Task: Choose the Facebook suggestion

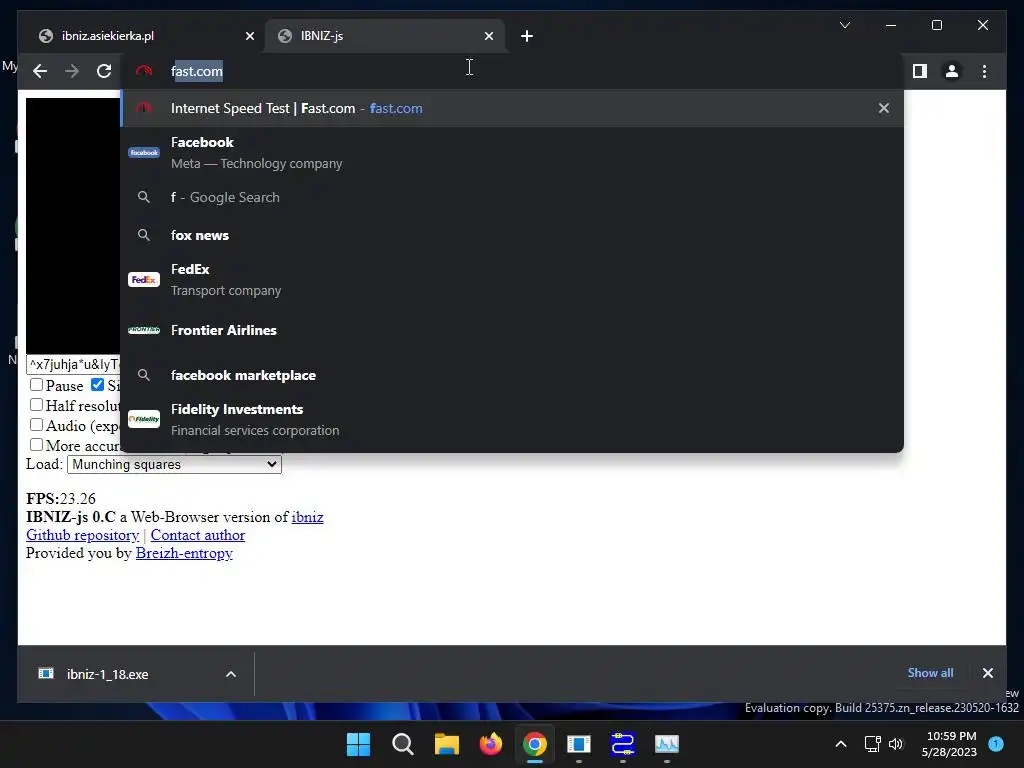Action: coord(512,153)
